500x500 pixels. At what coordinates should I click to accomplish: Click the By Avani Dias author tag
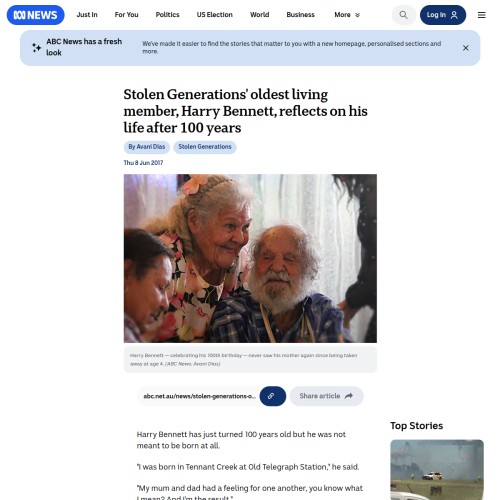147,147
